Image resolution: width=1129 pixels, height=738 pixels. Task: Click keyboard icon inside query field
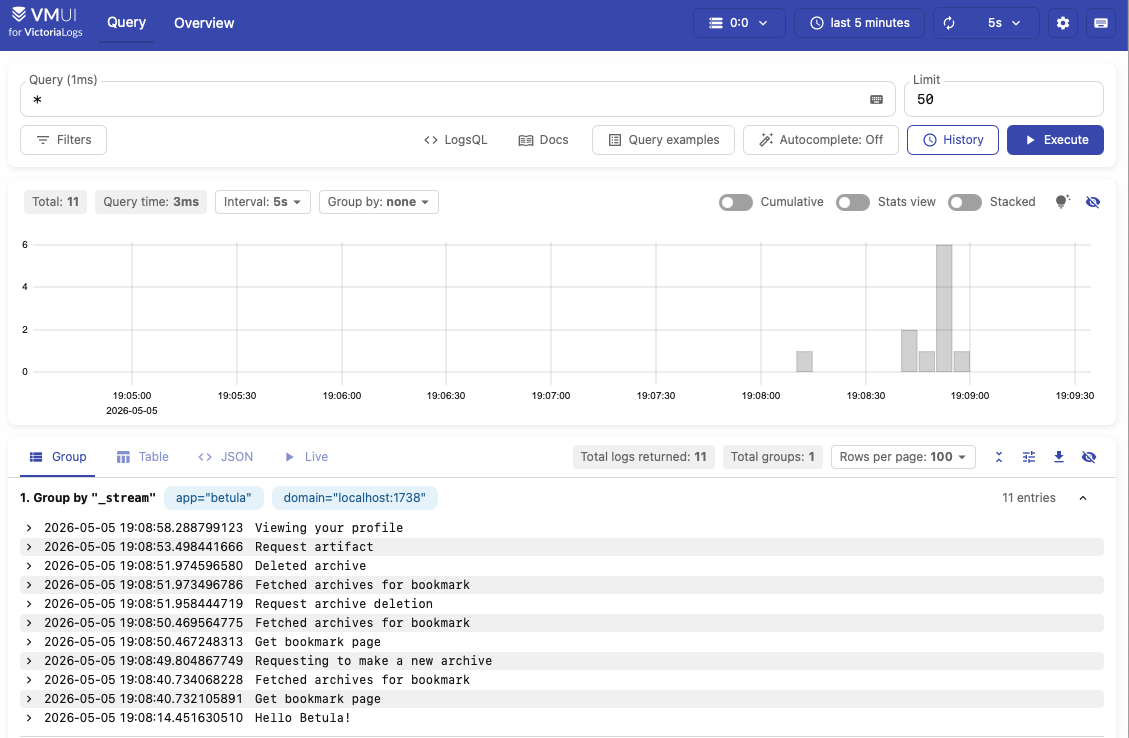(876, 99)
